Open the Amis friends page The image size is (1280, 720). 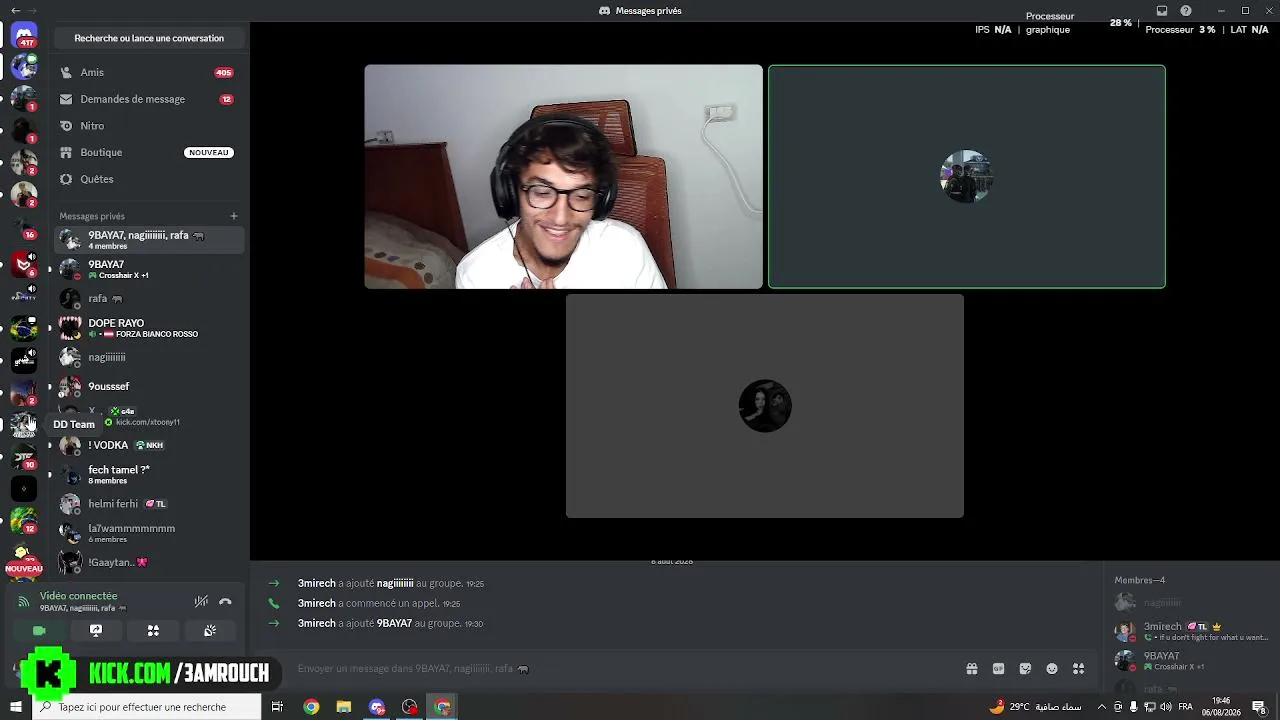(x=149, y=72)
